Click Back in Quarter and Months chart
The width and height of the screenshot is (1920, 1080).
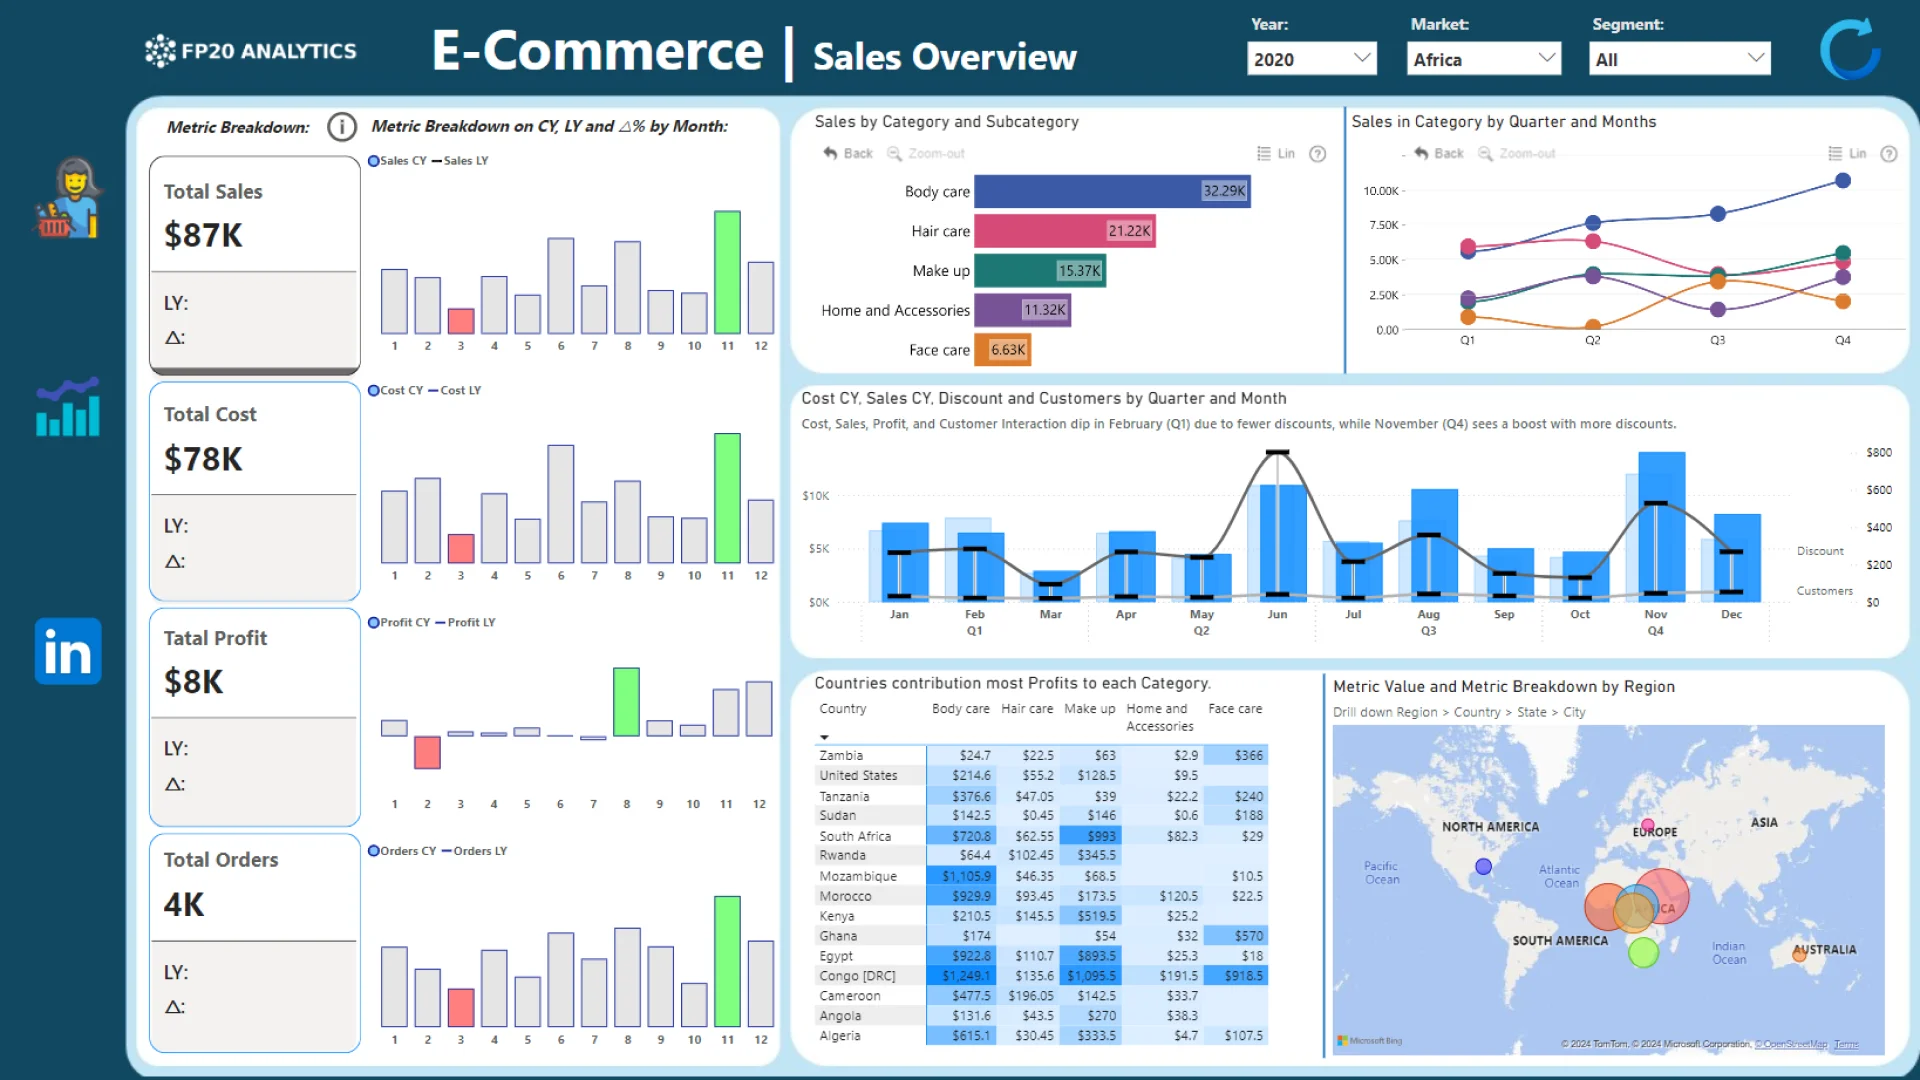tap(1439, 153)
